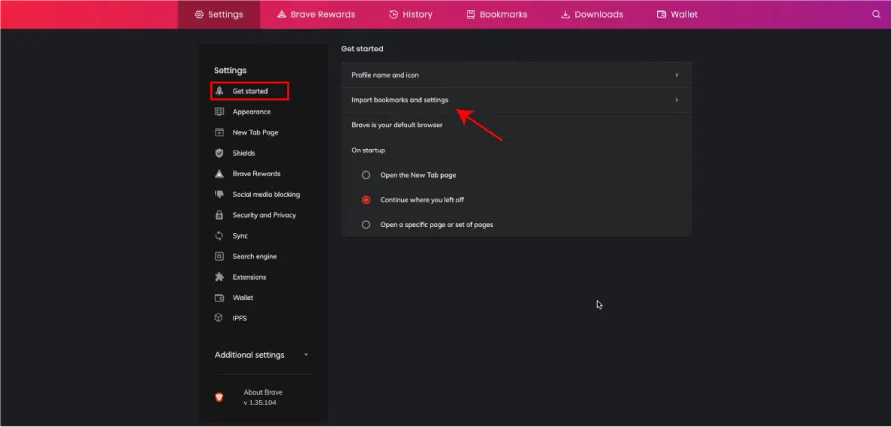Click the Wallet icon in top bar
Viewport: 892px width, 427px height.
(662, 15)
